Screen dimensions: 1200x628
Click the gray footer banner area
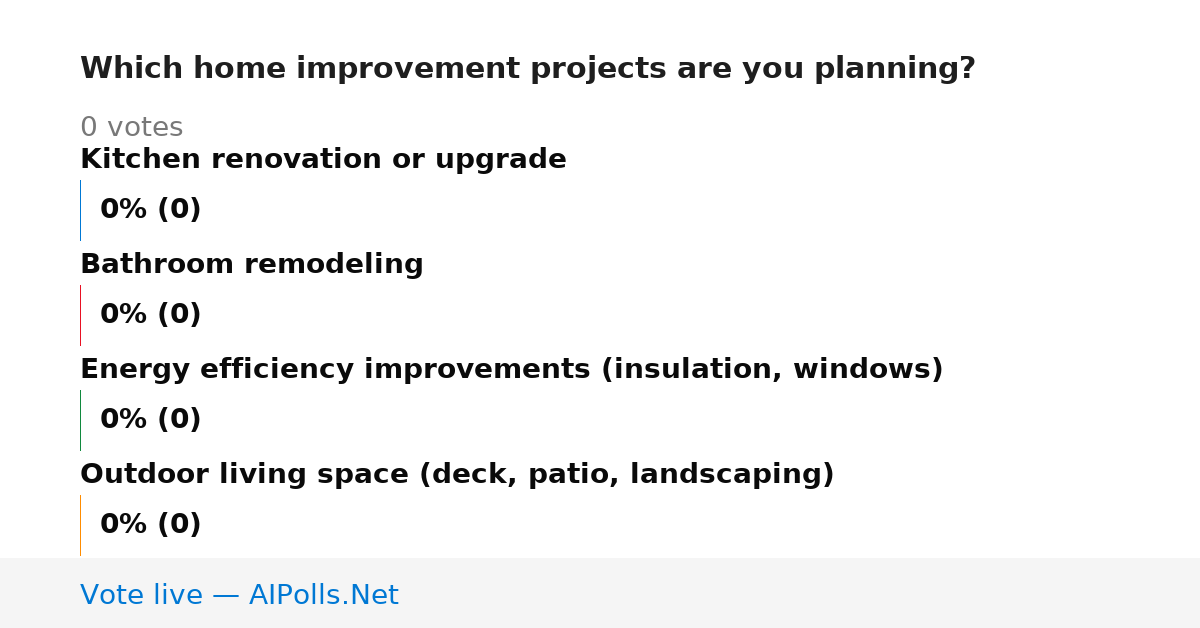(x=600, y=593)
